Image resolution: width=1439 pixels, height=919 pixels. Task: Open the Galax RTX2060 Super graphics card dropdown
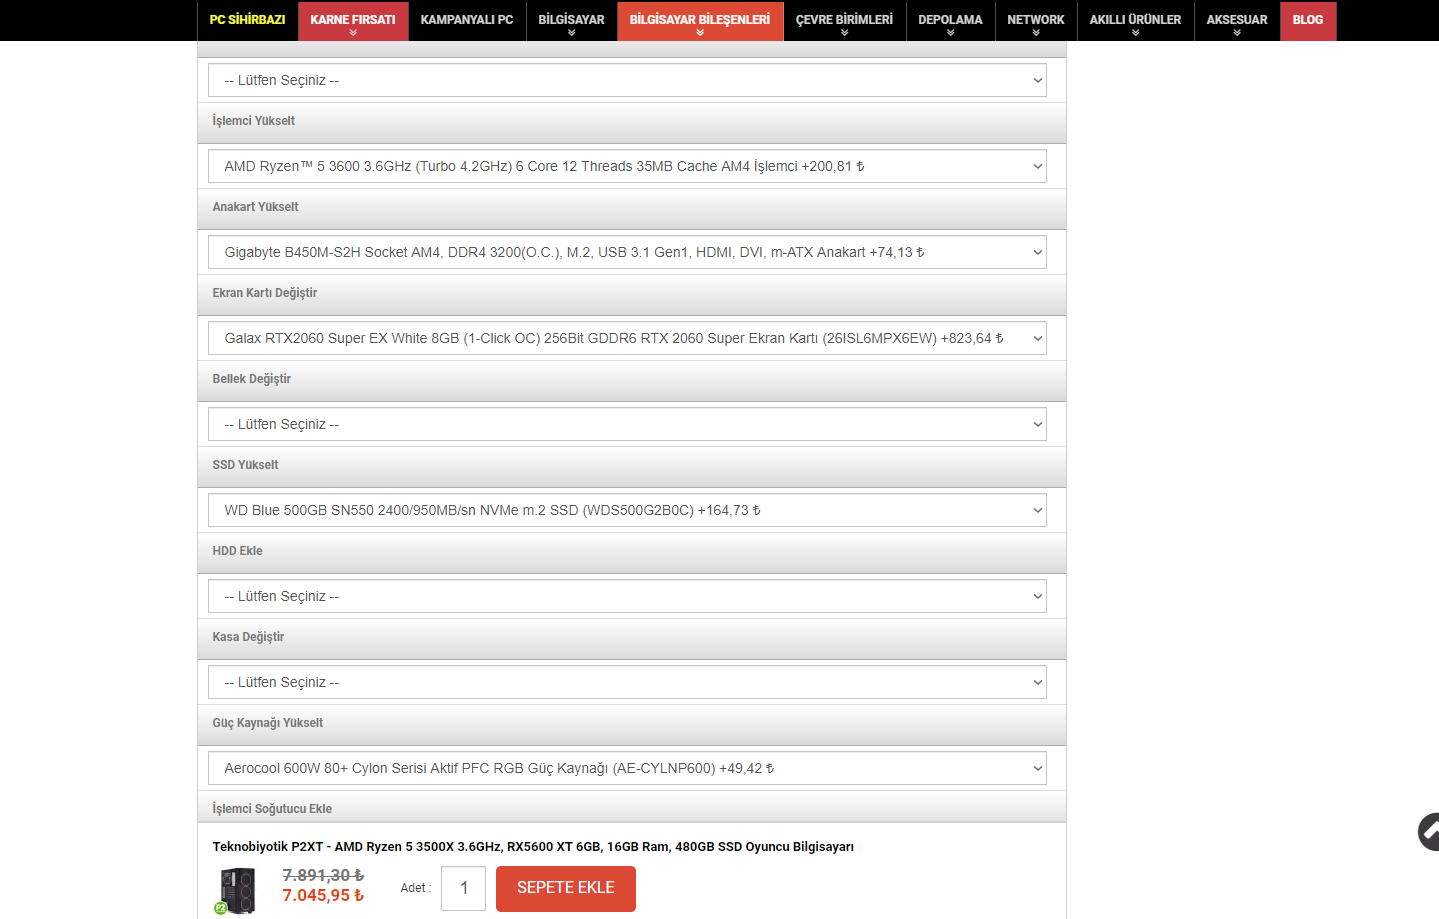click(x=627, y=338)
